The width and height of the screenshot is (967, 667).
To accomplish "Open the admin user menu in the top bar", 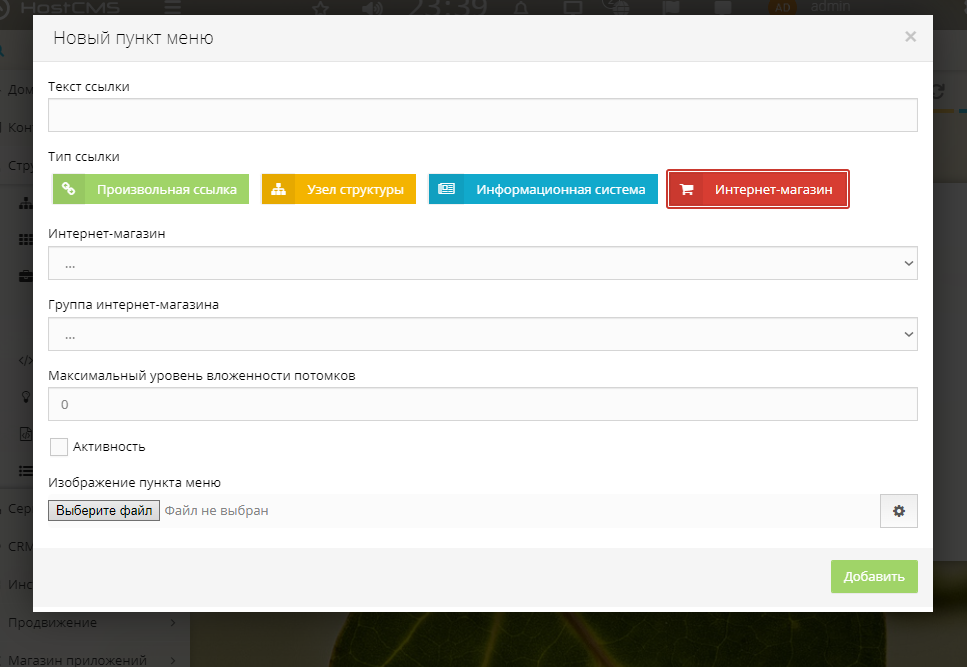I will coord(830,7).
